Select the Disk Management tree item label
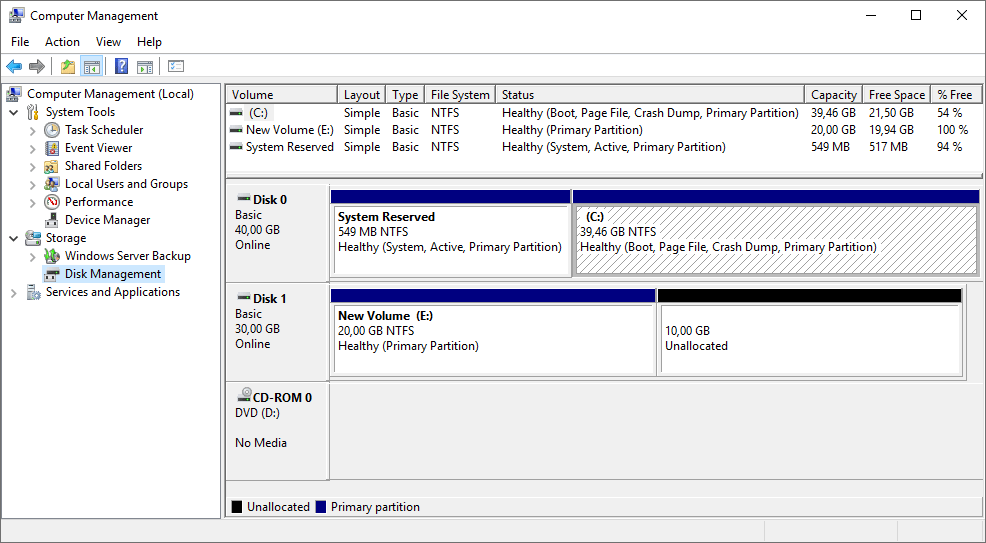The width and height of the screenshot is (986, 543). pos(113,274)
